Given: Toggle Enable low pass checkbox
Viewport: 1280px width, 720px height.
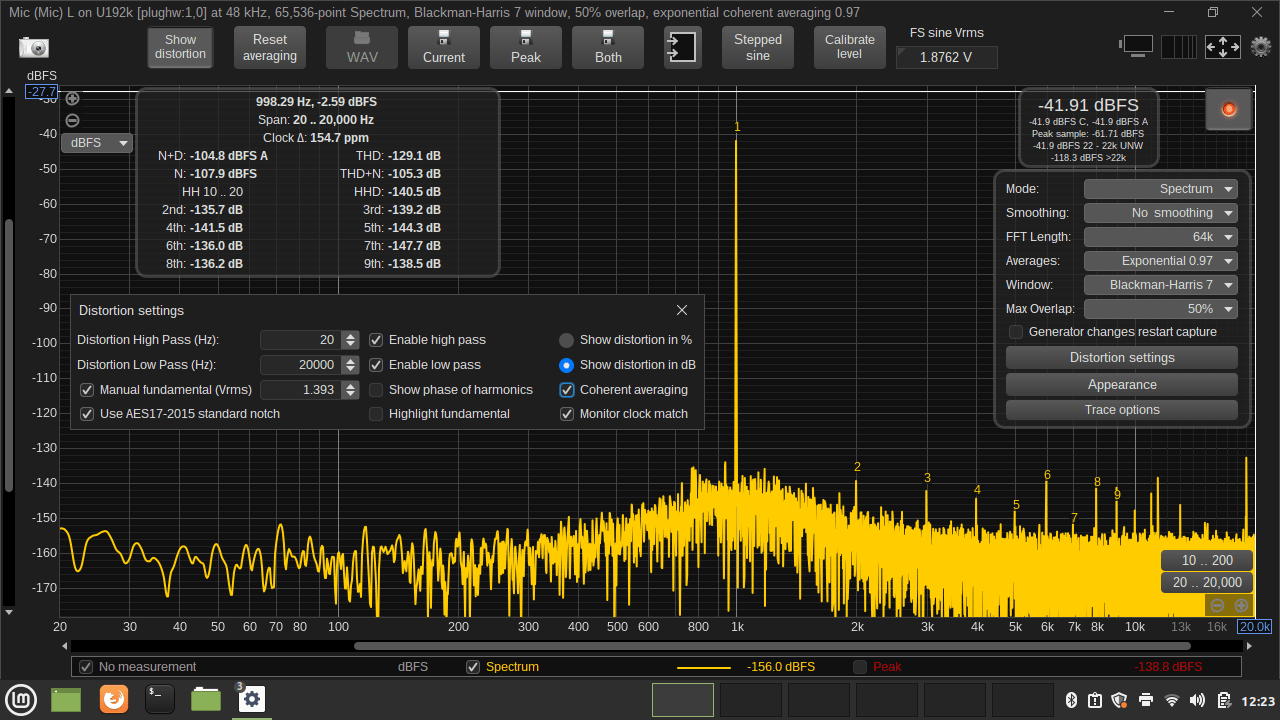Looking at the screenshot, I should click(x=377, y=365).
